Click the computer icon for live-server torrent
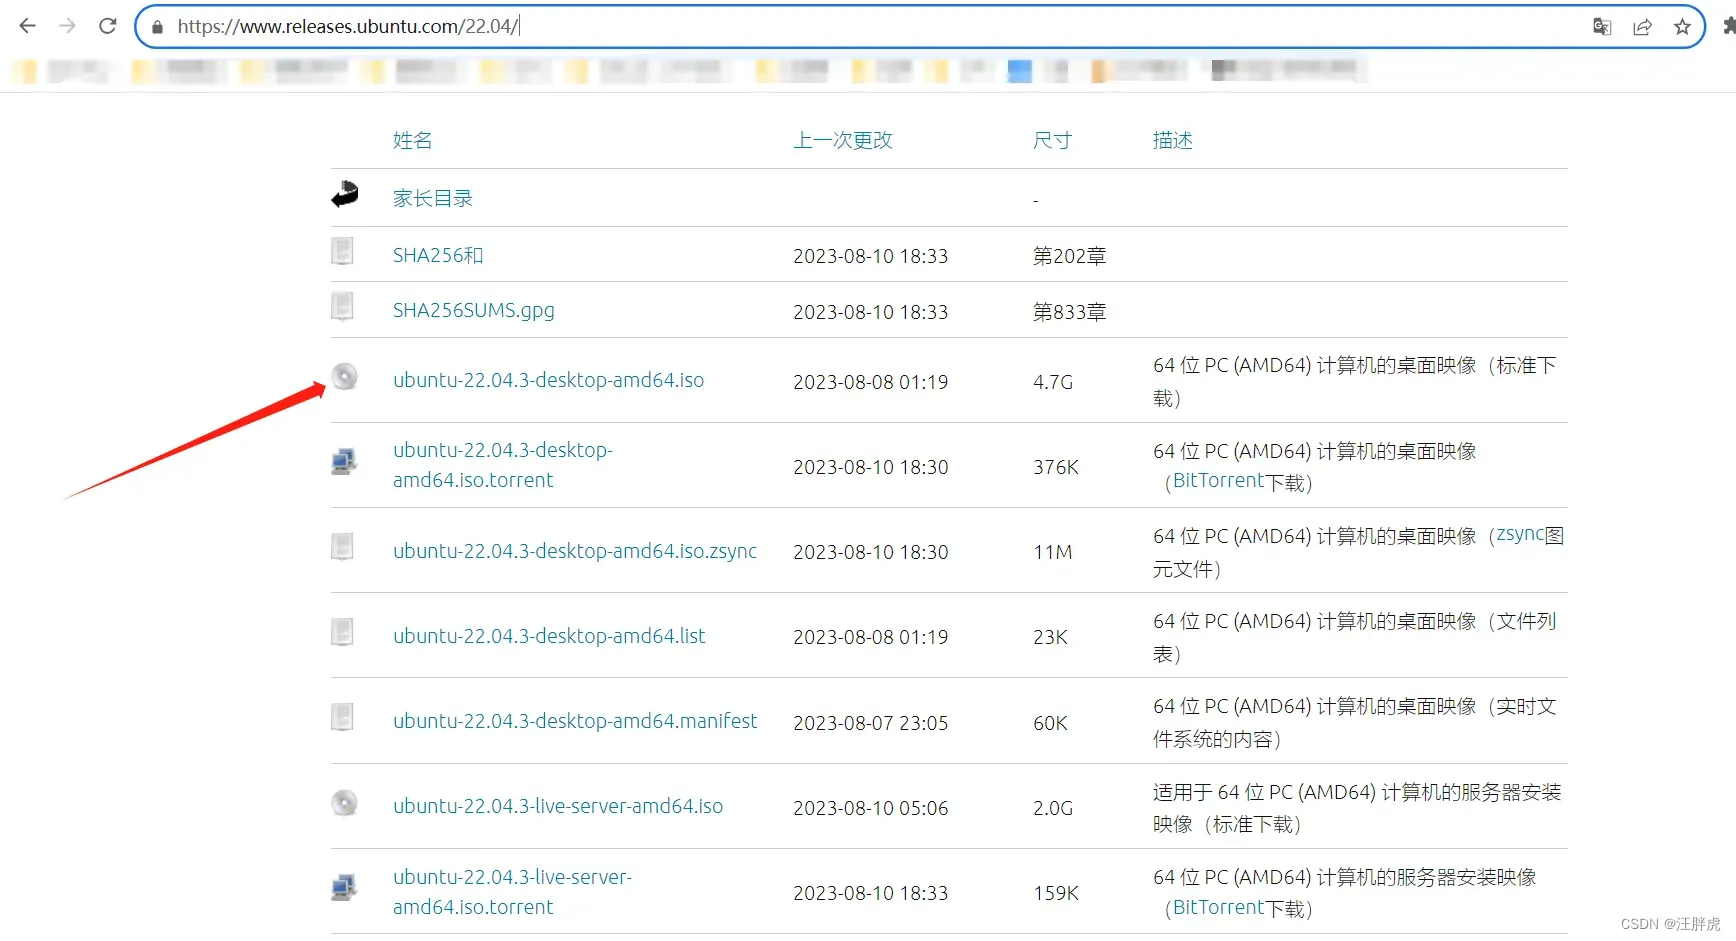The height and width of the screenshot is (941, 1736). pos(344,887)
